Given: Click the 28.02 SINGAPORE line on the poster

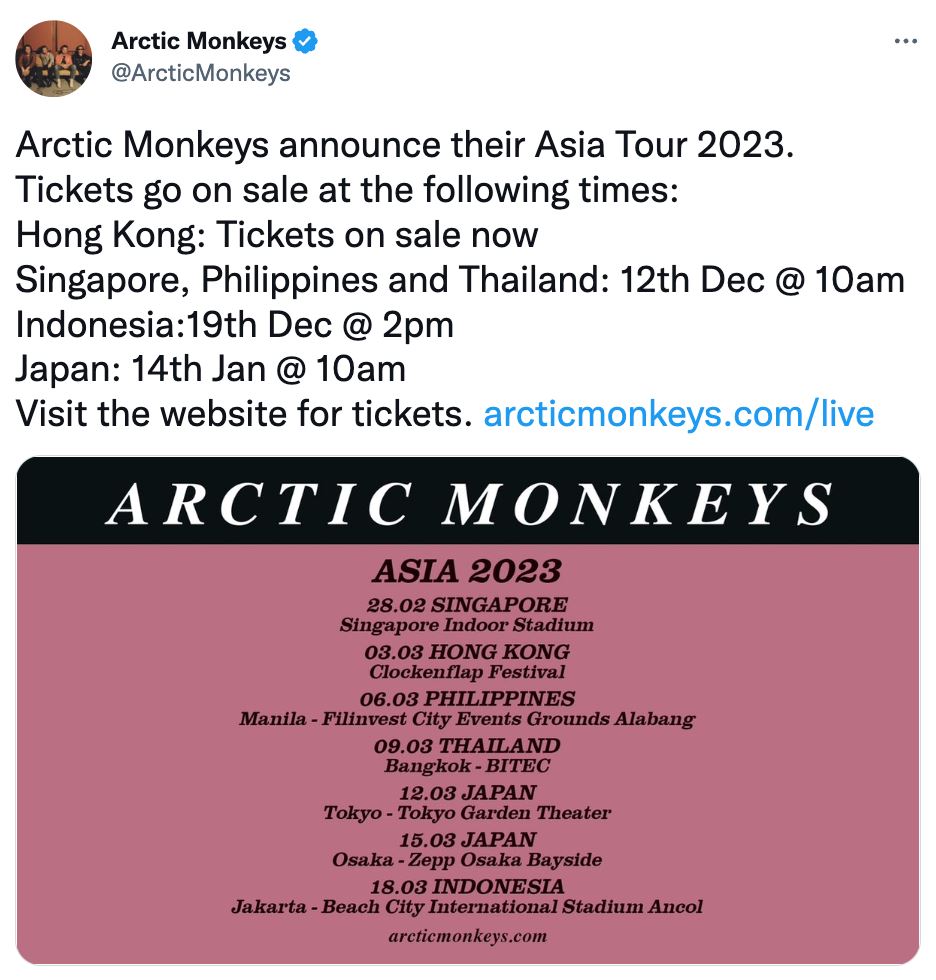Looking at the screenshot, I should [x=468, y=605].
